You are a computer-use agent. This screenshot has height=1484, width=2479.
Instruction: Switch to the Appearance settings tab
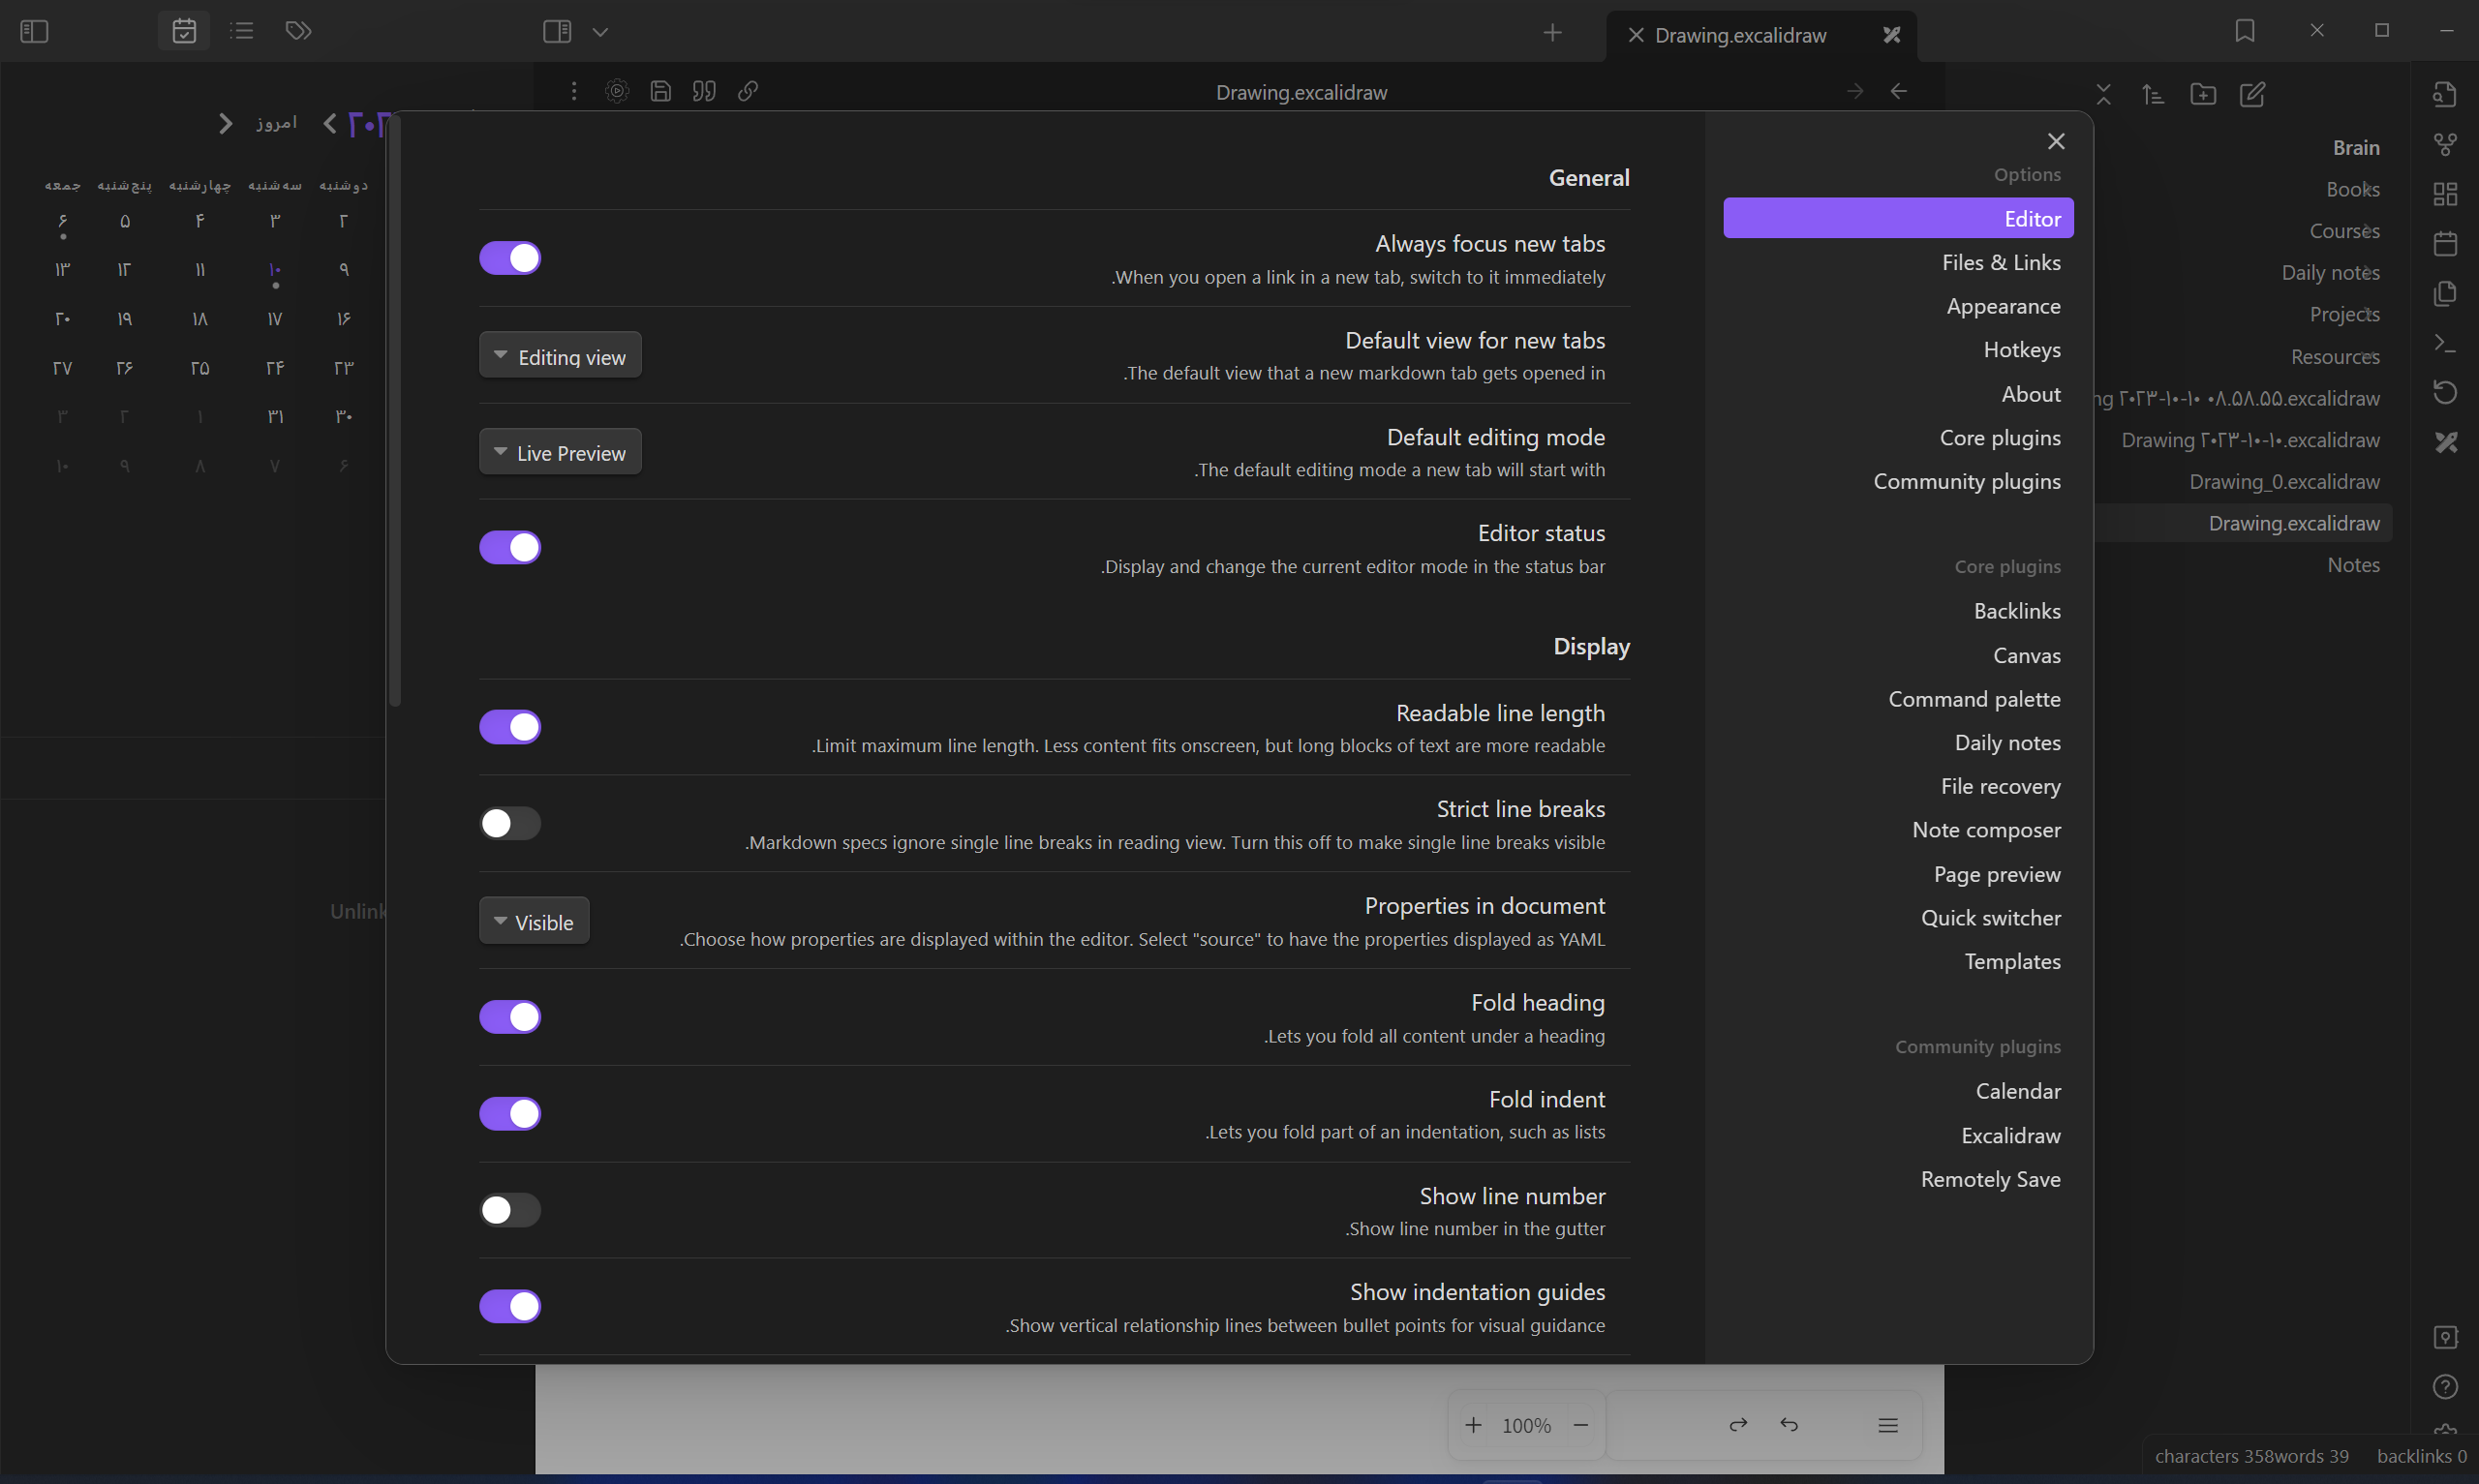pyautogui.click(x=2003, y=306)
